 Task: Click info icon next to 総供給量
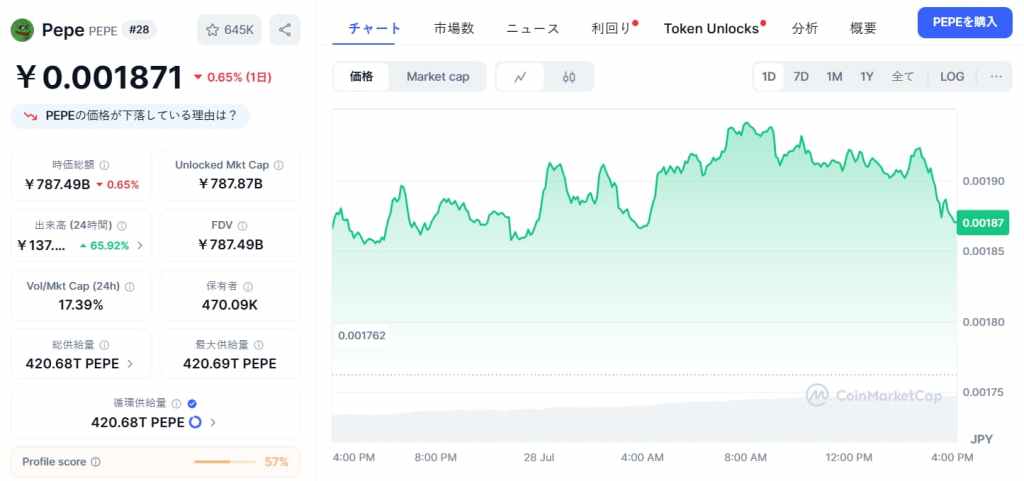pos(104,345)
